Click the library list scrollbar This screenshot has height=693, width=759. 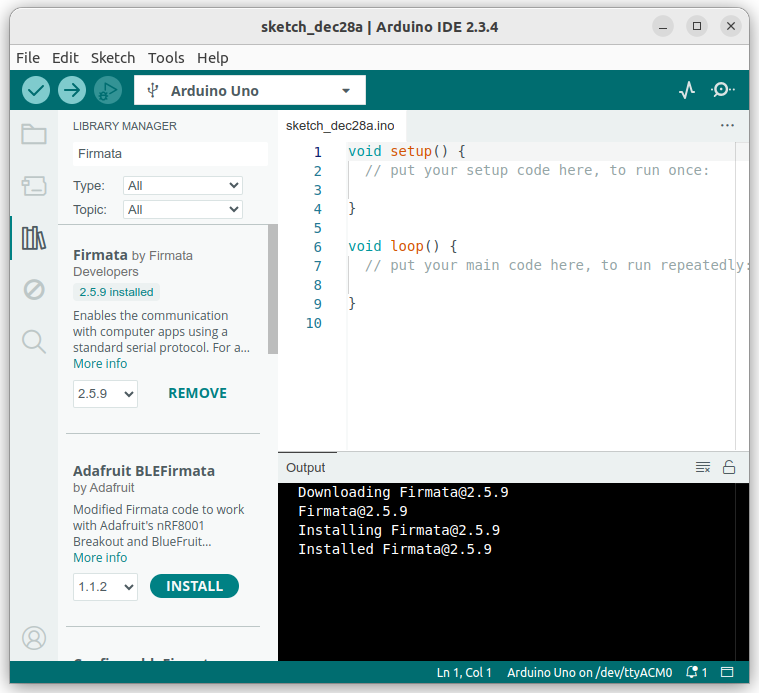click(273, 289)
